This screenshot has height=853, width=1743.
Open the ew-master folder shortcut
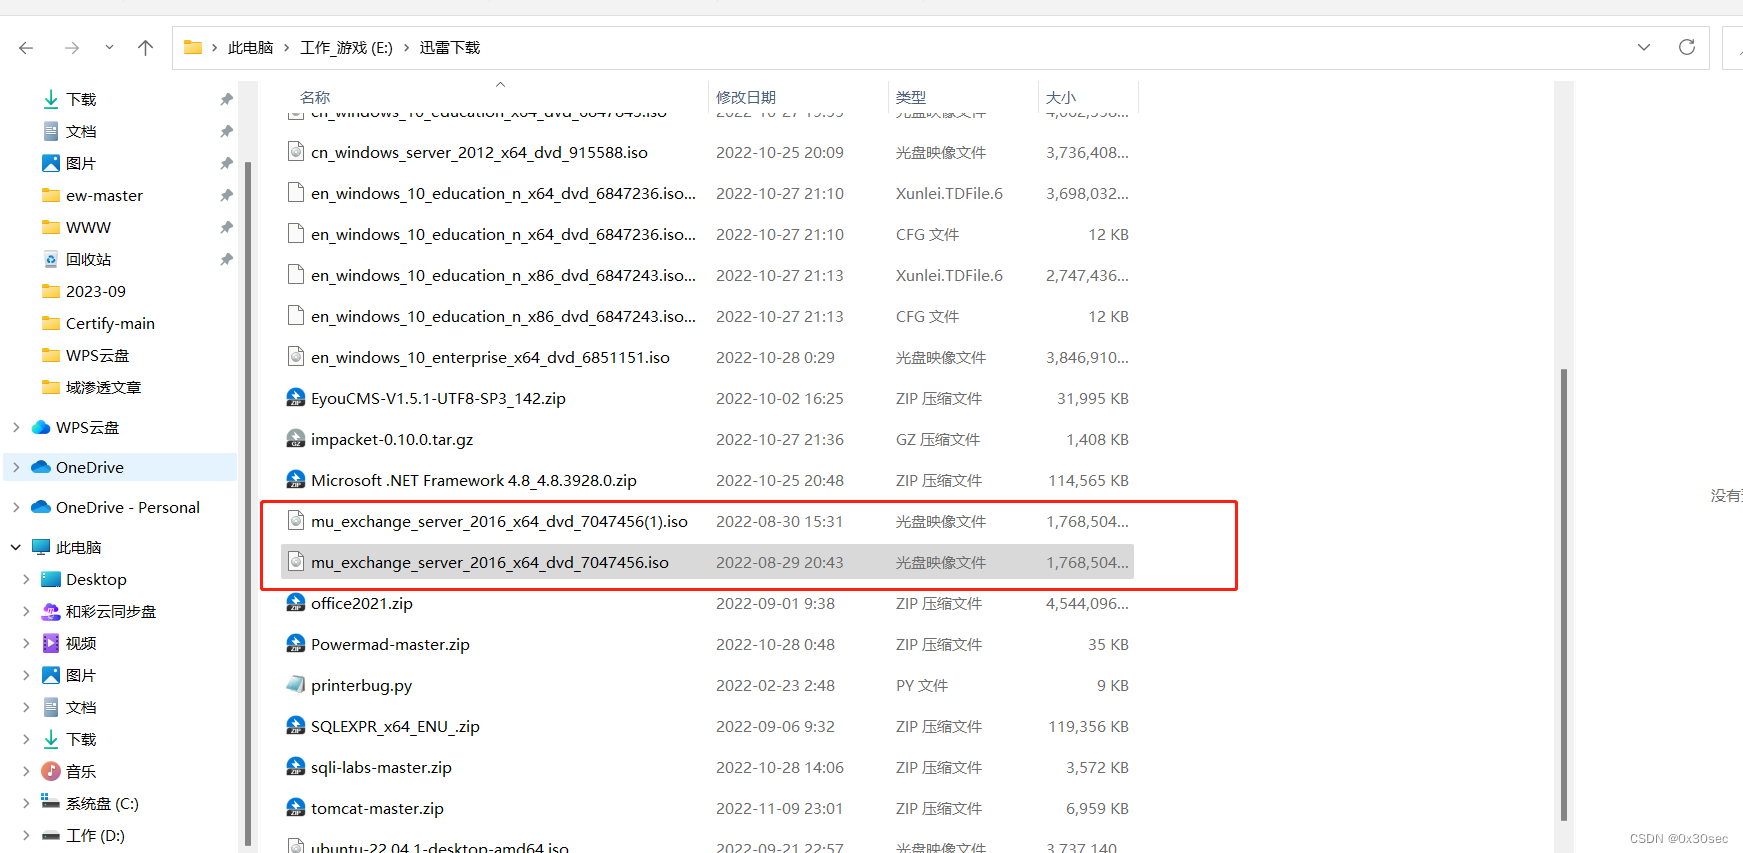[104, 195]
